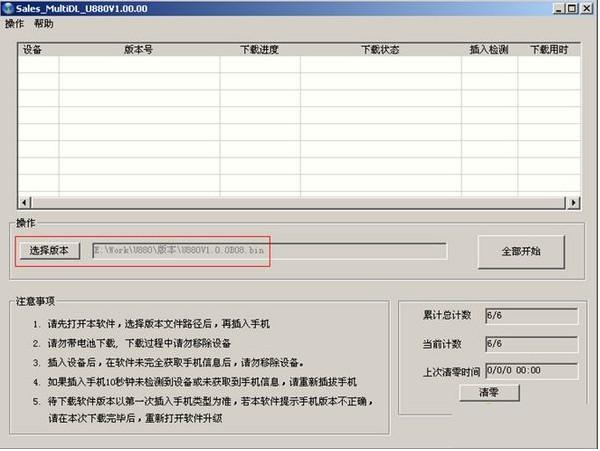Open the 帮助 menu
Viewport: 600px width, 451px height.
coord(43,24)
